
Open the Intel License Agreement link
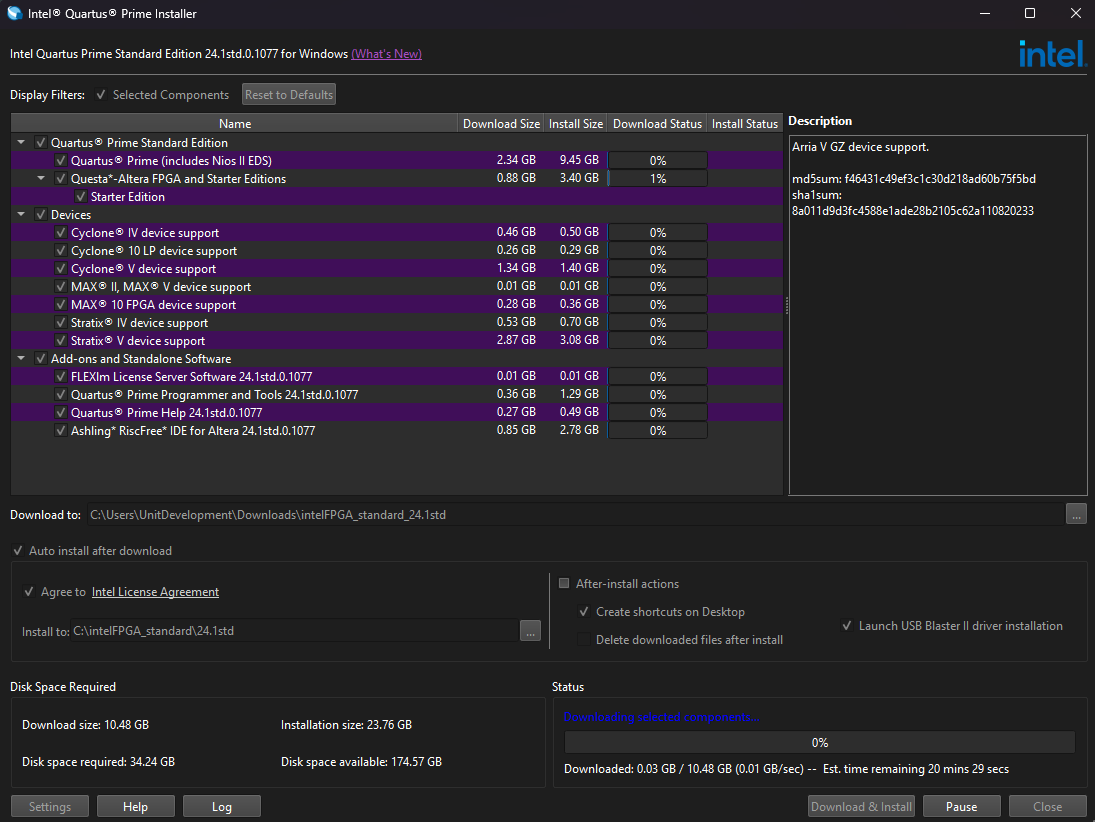pyautogui.click(x=155, y=592)
